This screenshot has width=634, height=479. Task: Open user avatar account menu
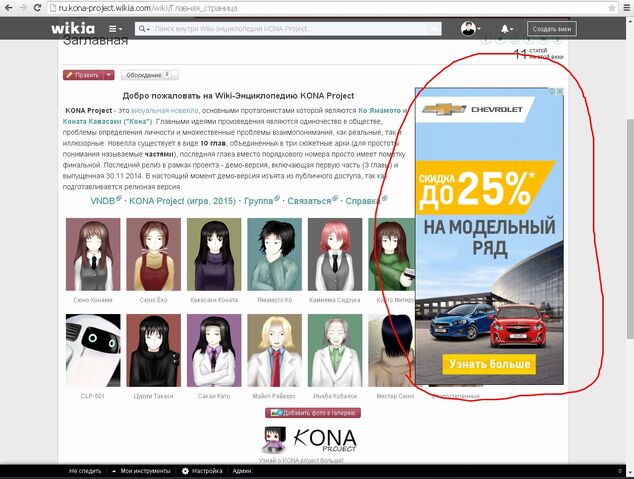click(x=470, y=29)
